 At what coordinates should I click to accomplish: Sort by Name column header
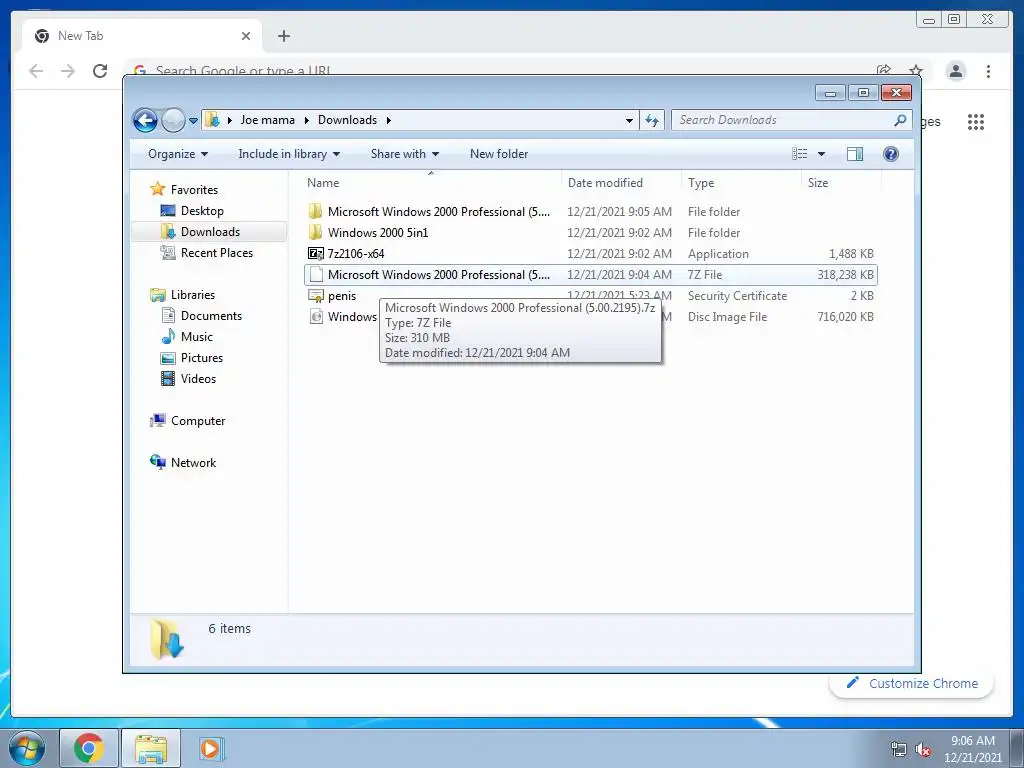pos(431,183)
